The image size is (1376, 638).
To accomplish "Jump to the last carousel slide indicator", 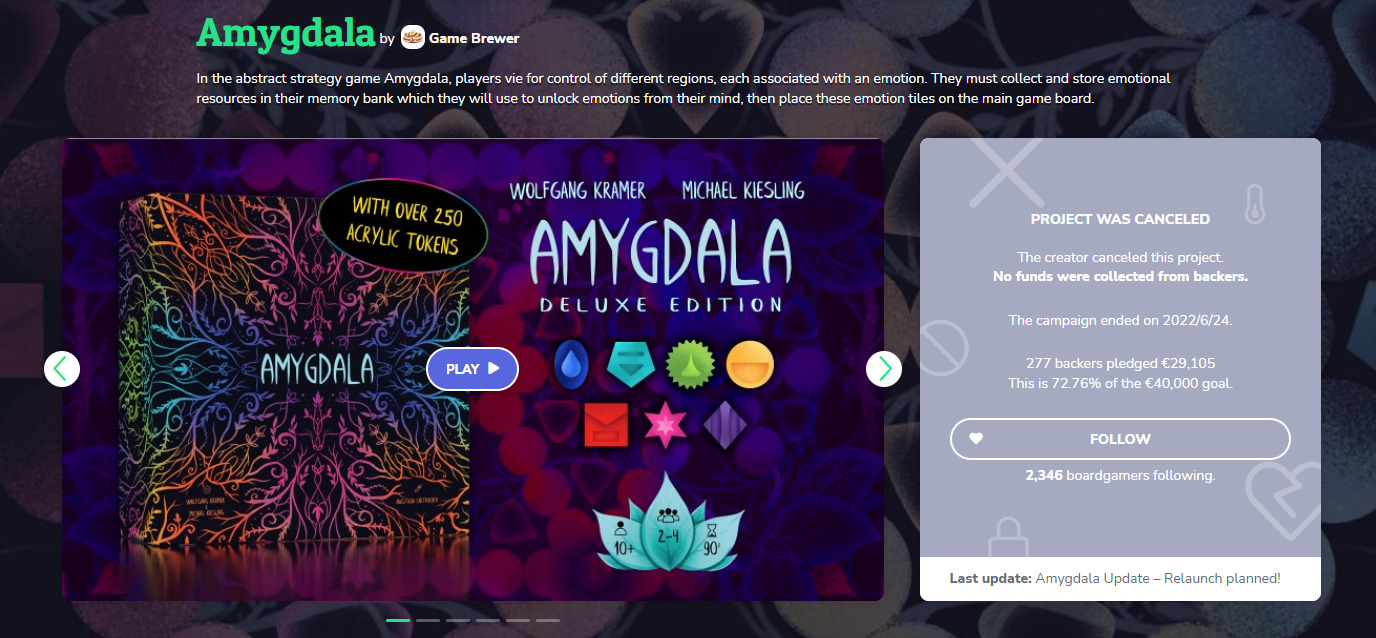I will coord(548,621).
